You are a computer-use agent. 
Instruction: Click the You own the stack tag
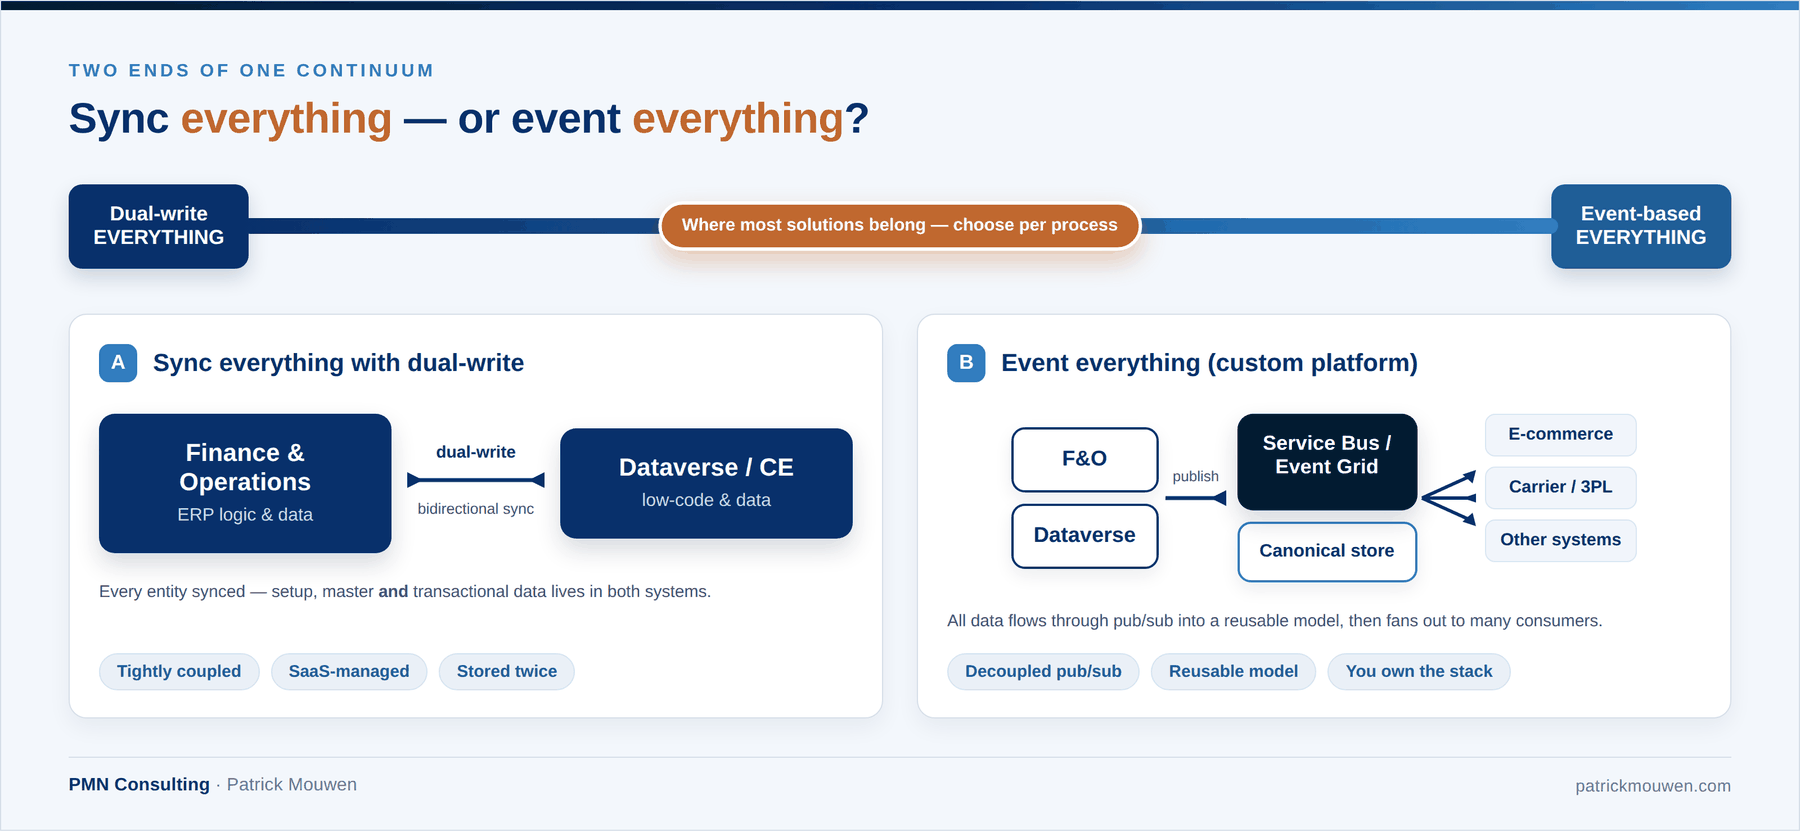point(1419,671)
